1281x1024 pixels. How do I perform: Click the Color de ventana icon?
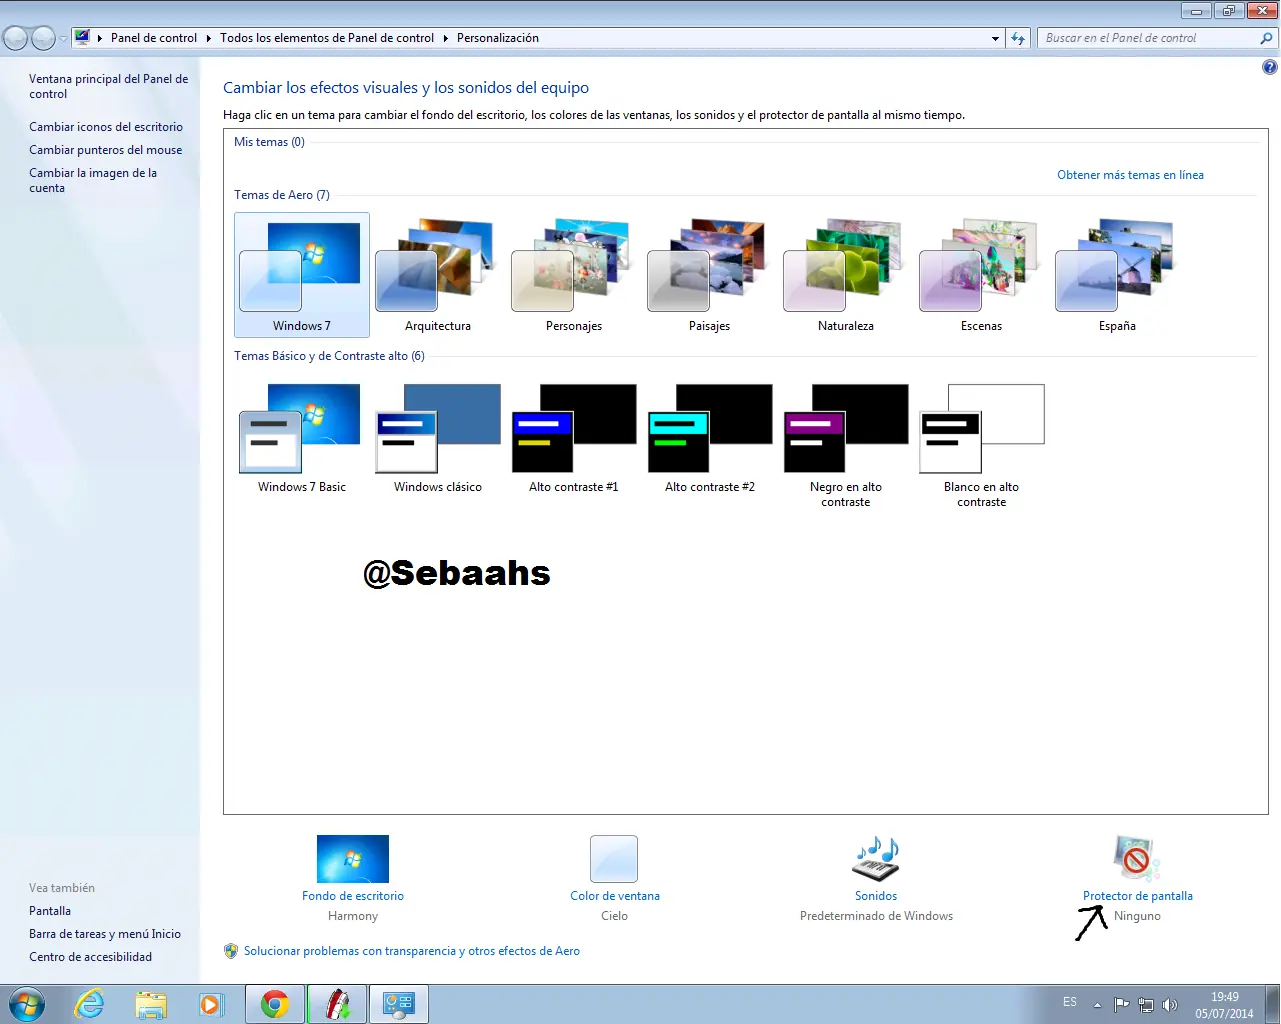(x=614, y=859)
